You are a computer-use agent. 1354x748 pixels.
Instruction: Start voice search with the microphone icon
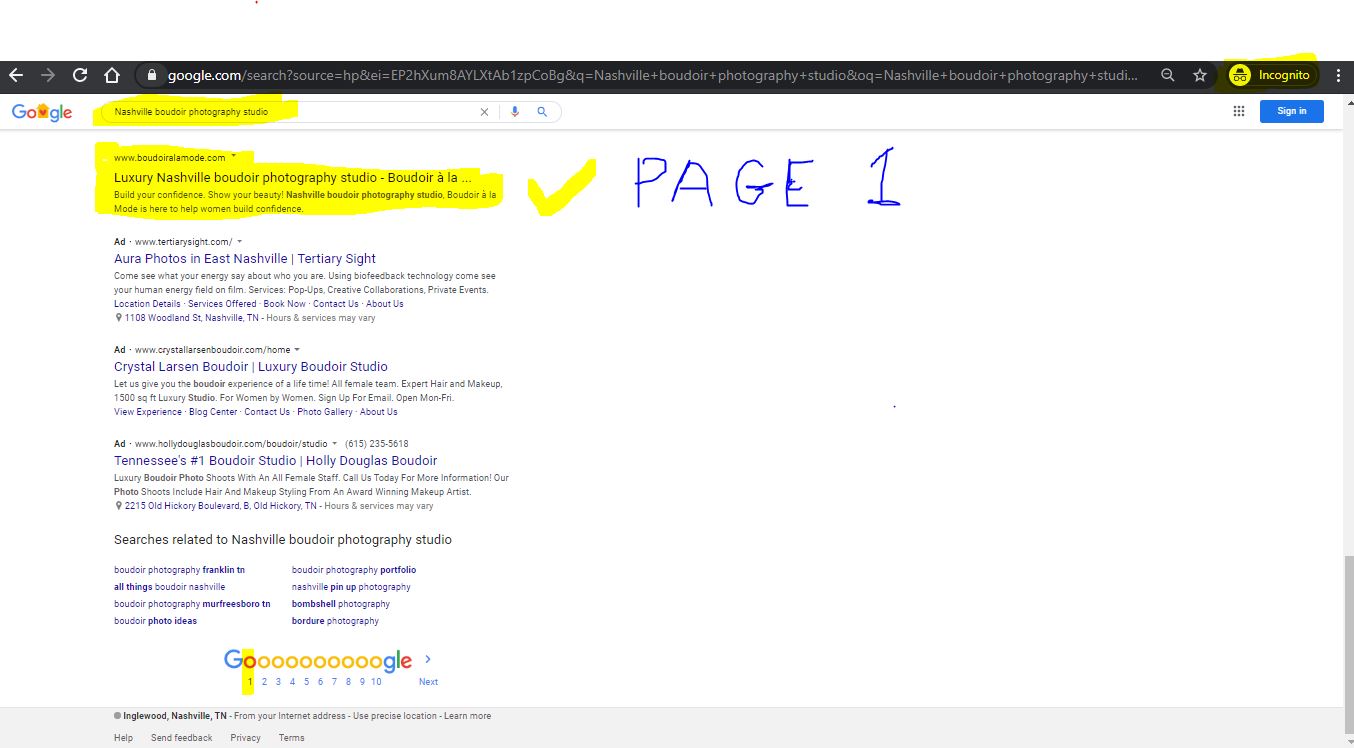(x=515, y=112)
